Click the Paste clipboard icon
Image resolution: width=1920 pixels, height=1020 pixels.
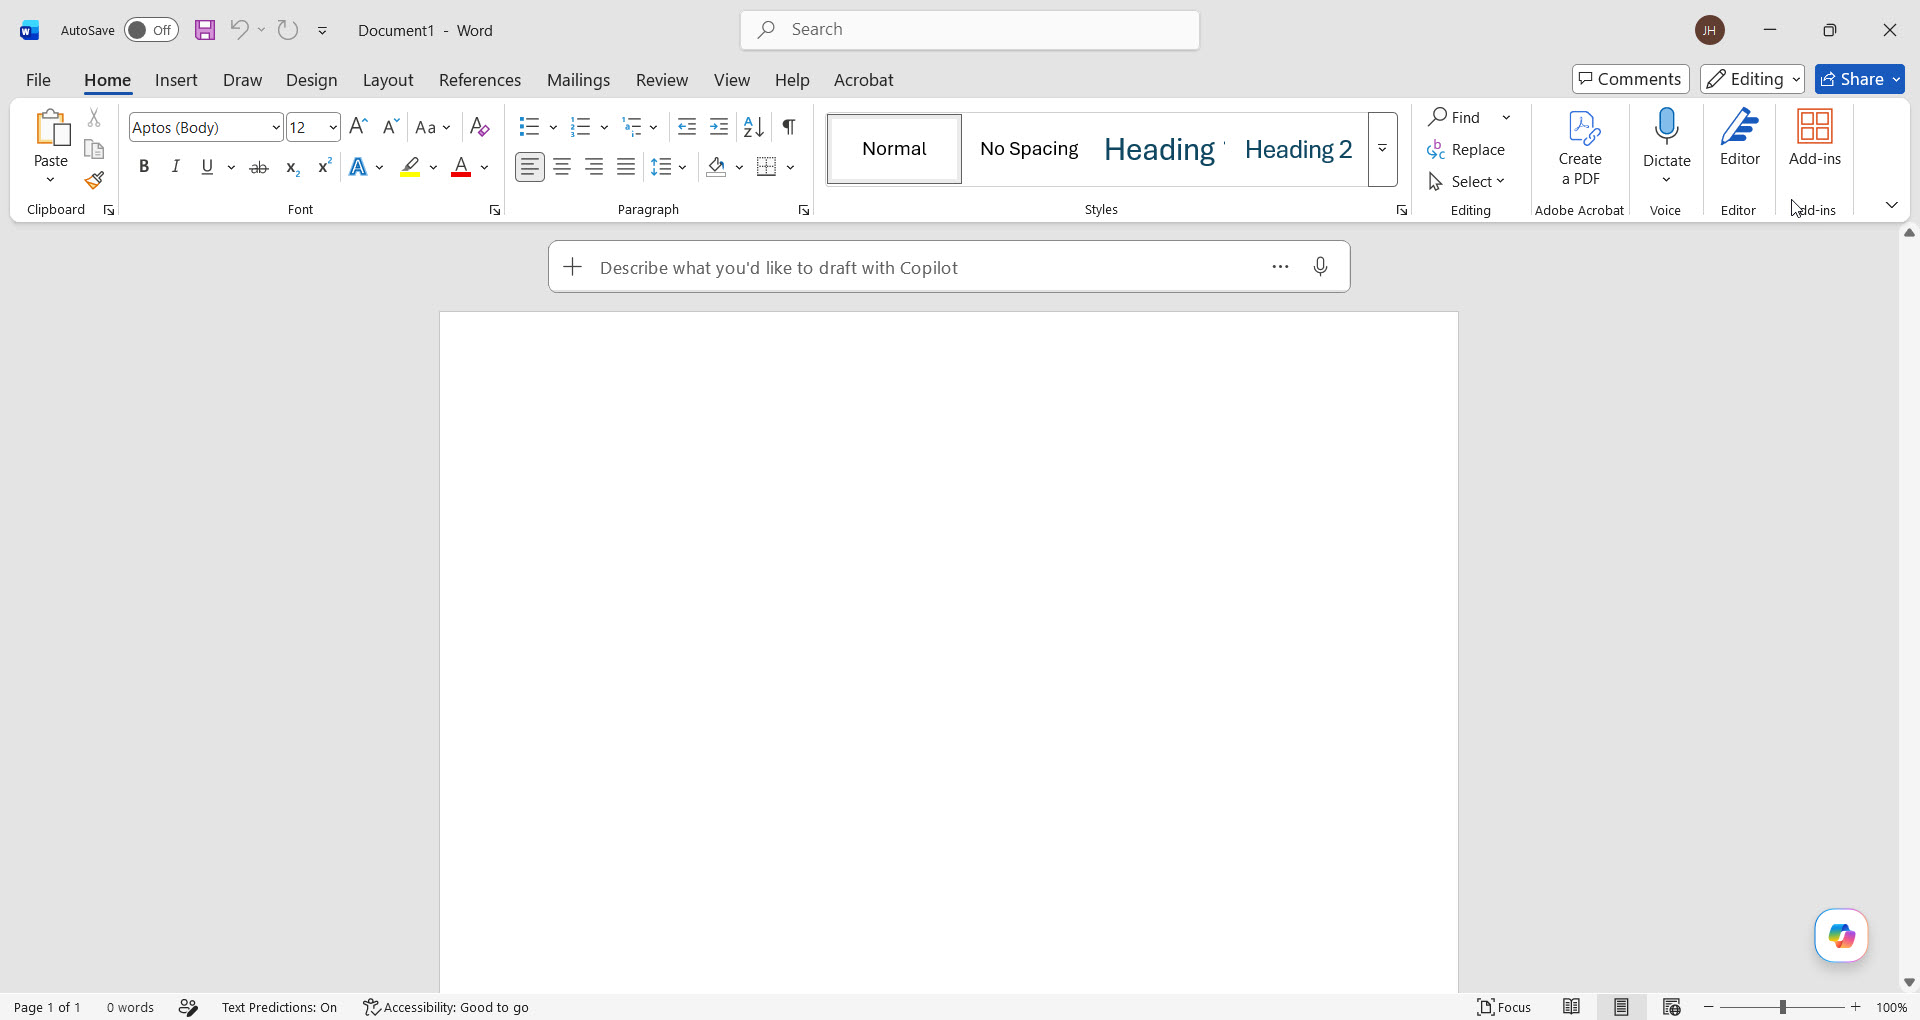click(51, 128)
